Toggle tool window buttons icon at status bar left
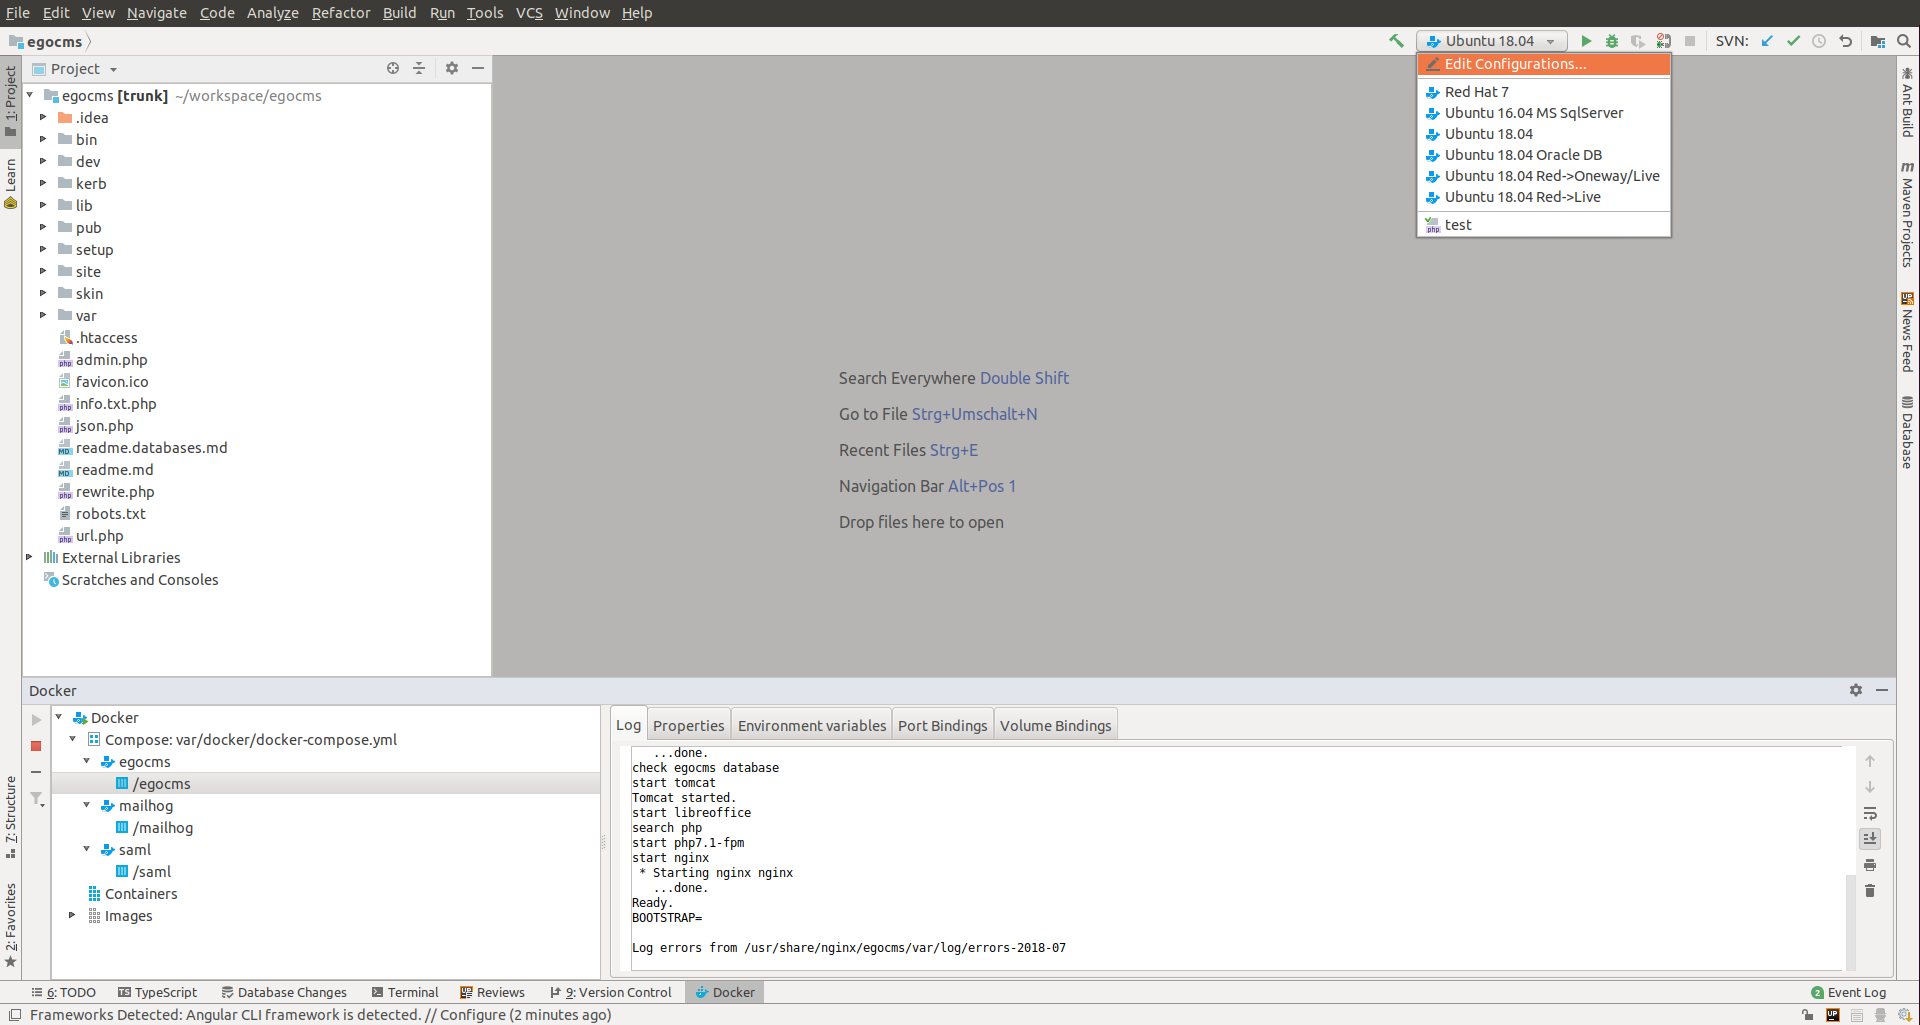Viewport: 1920px width, 1025px height. (15, 1015)
